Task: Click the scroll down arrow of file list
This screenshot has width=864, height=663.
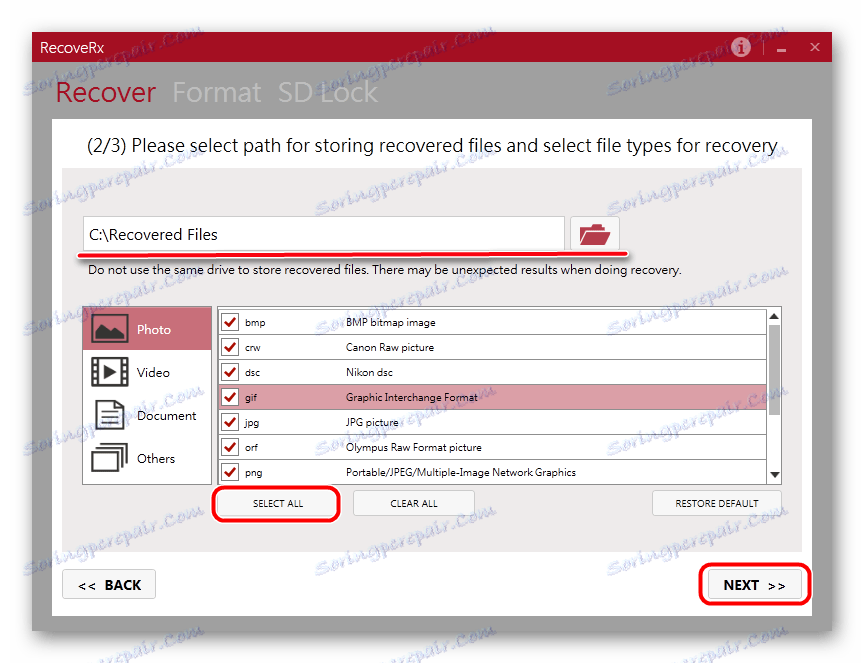Action: click(x=774, y=475)
